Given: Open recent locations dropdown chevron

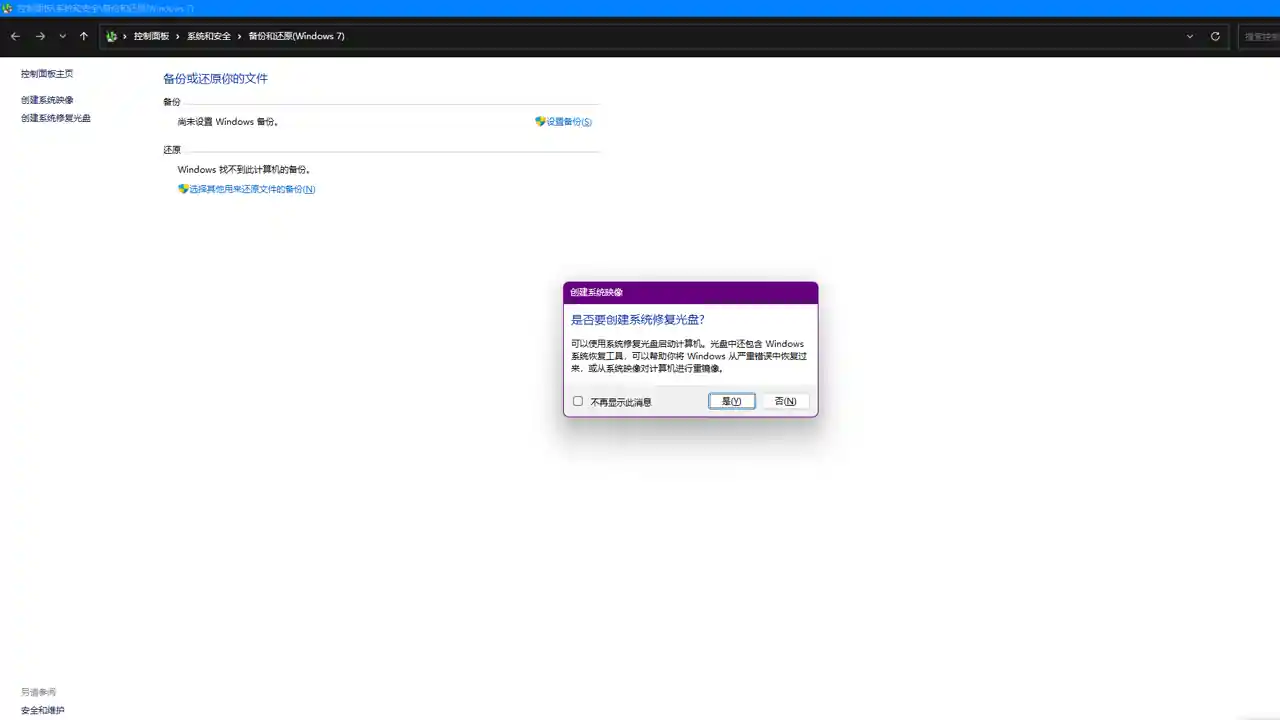Looking at the screenshot, I should [x=62, y=36].
